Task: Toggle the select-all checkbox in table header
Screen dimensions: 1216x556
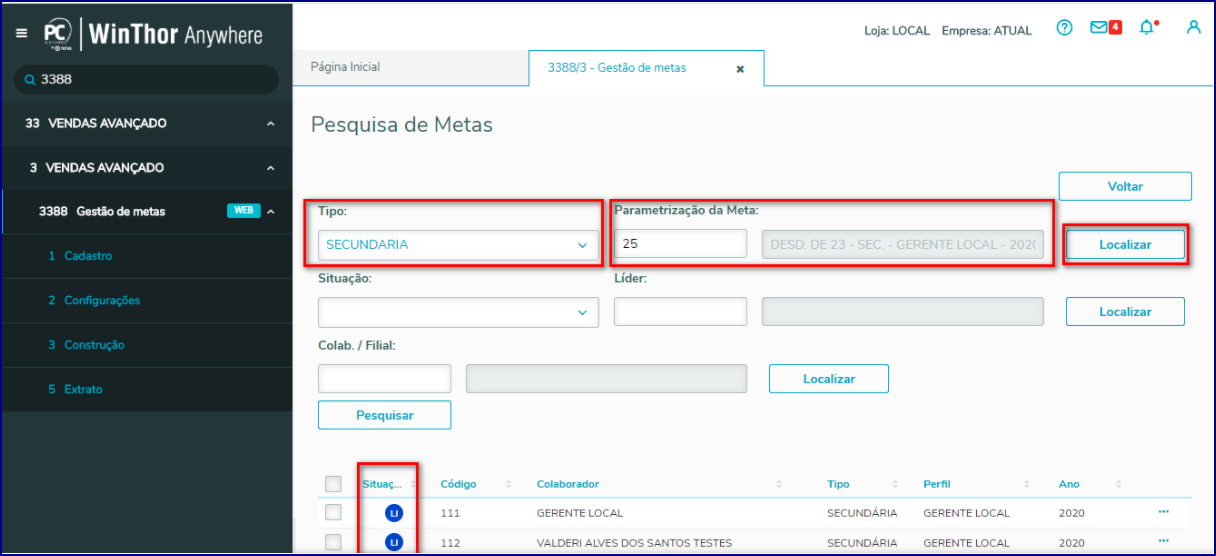Action: tap(333, 484)
